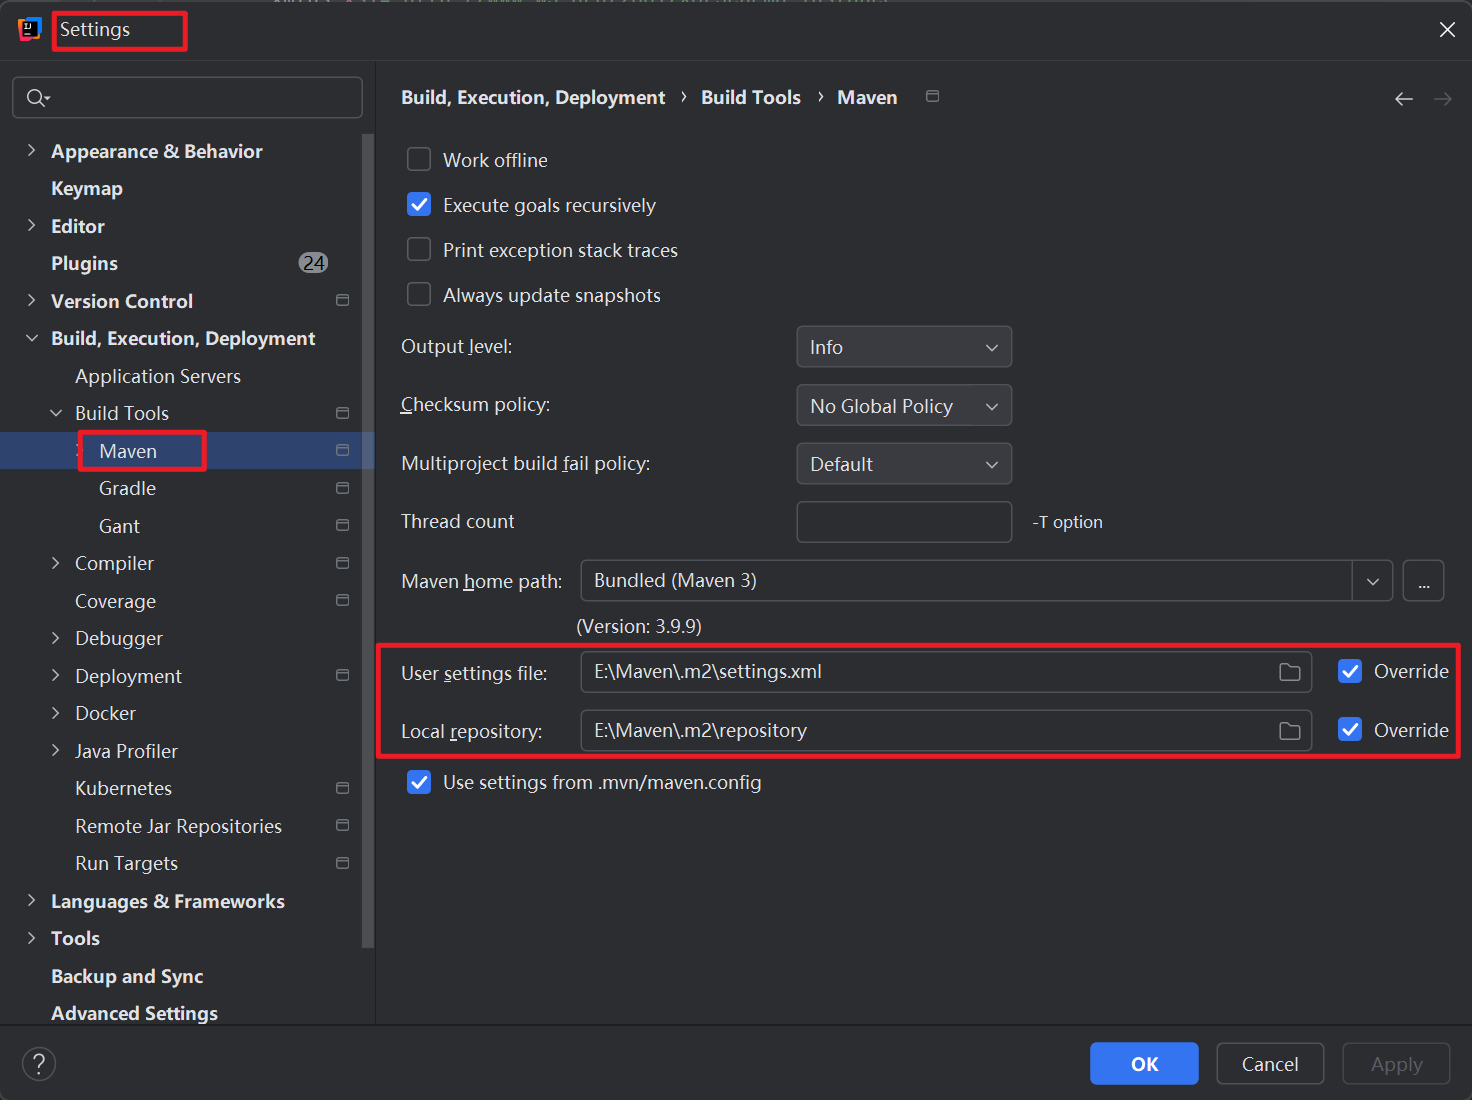Select Plugins in settings tree
The width and height of the screenshot is (1472, 1100).
click(x=84, y=263)
